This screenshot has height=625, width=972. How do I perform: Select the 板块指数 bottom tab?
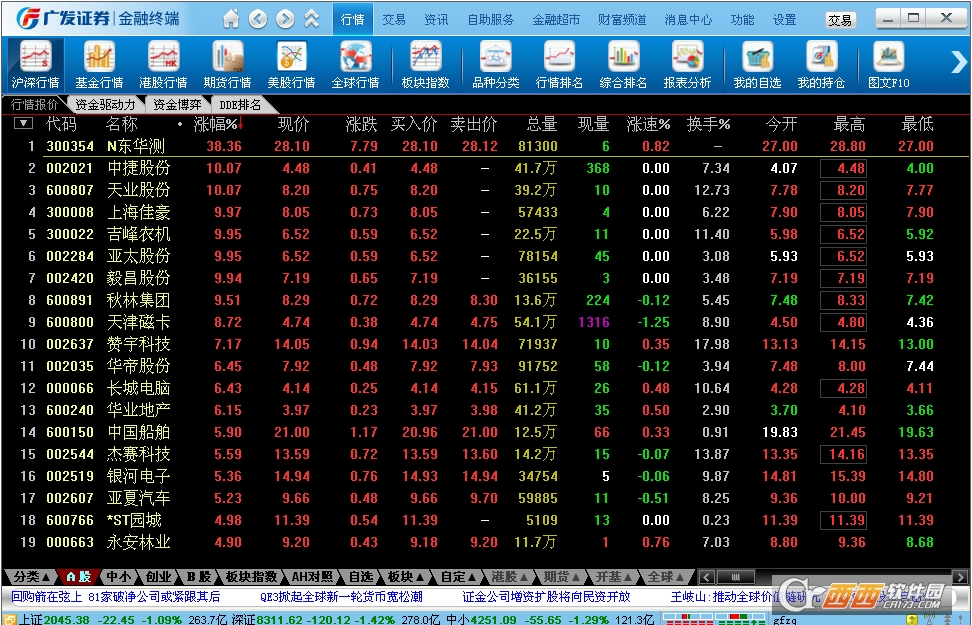coord(251,577)
